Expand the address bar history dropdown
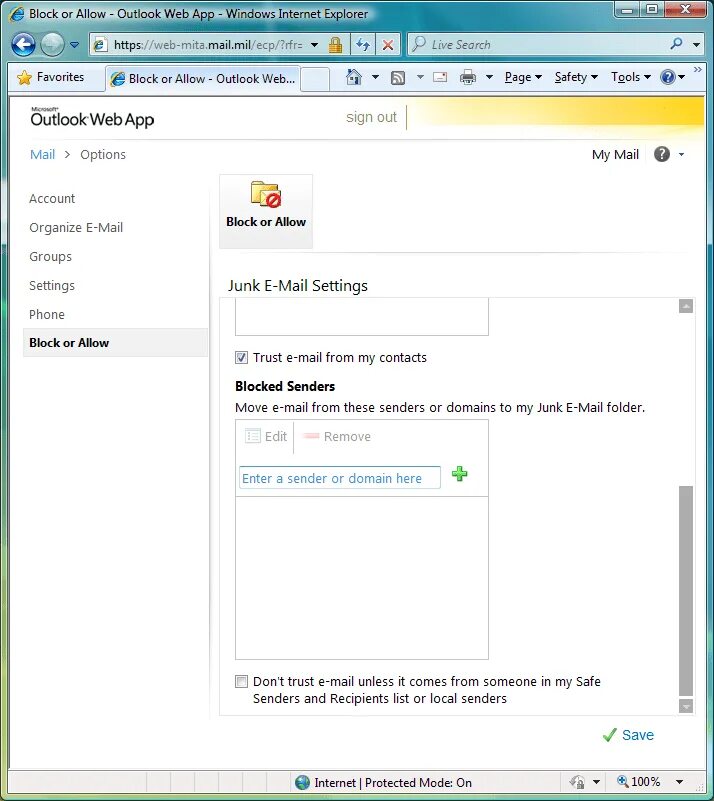 point(315,45)
